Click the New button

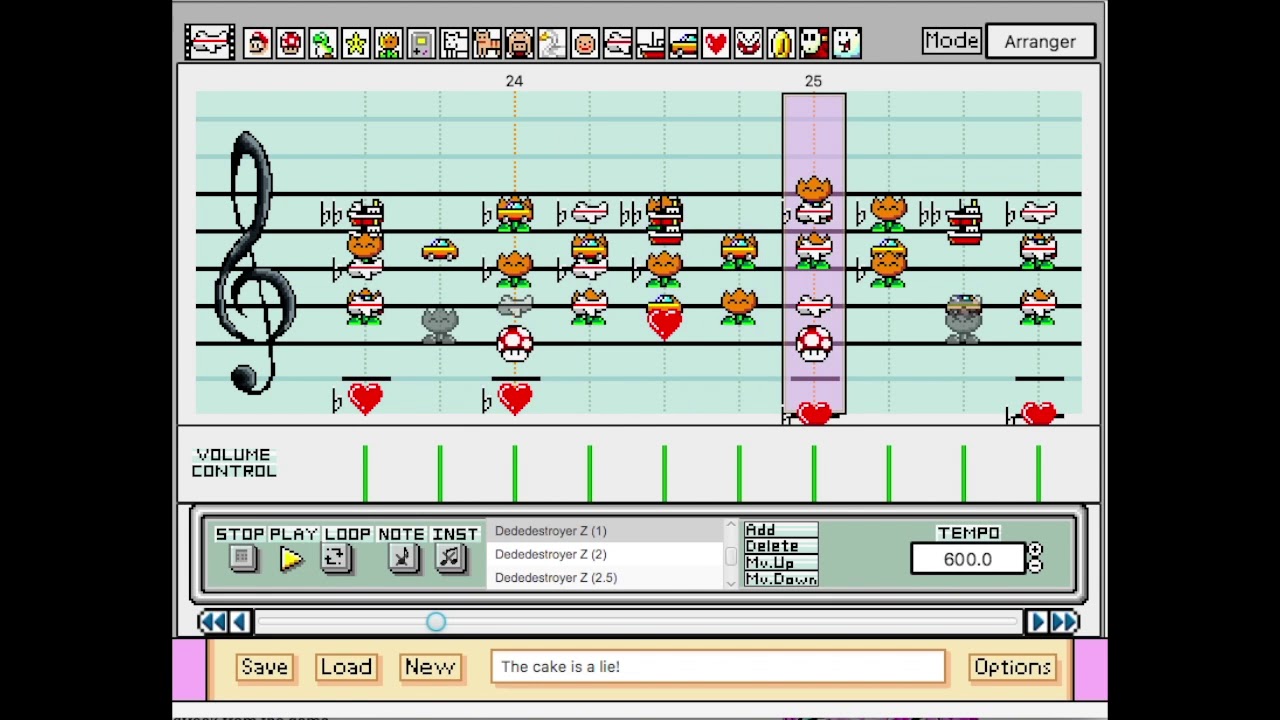point(430,667)
